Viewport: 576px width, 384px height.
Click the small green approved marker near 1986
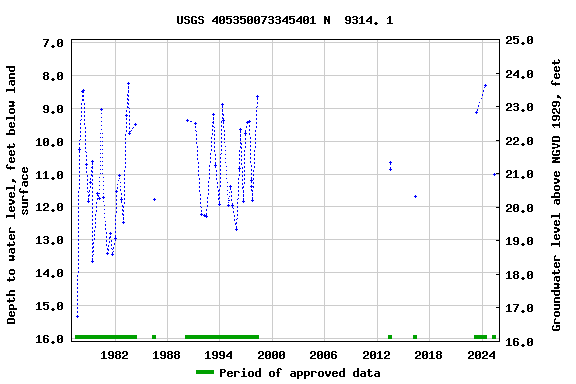(154, 337)
